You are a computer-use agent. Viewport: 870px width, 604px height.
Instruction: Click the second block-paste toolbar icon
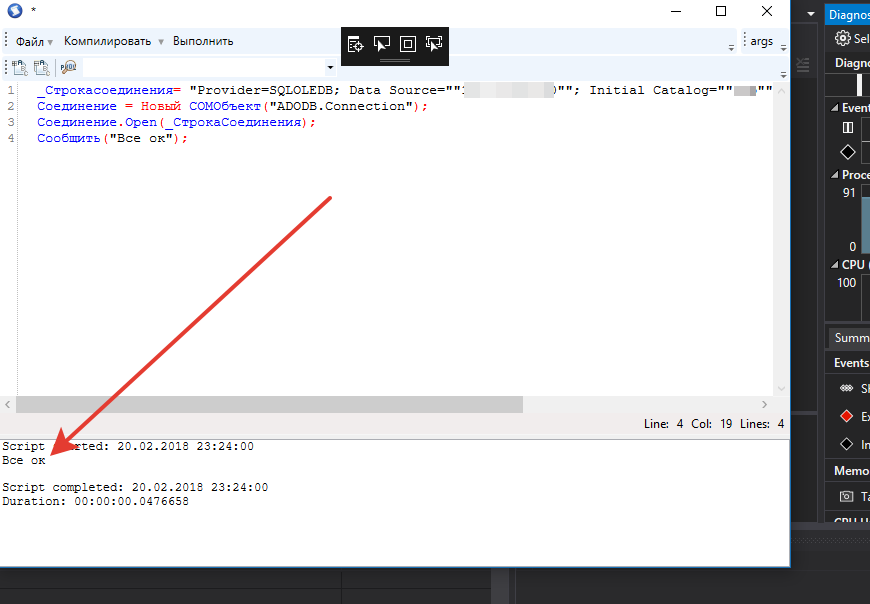[x=40, y=66]
